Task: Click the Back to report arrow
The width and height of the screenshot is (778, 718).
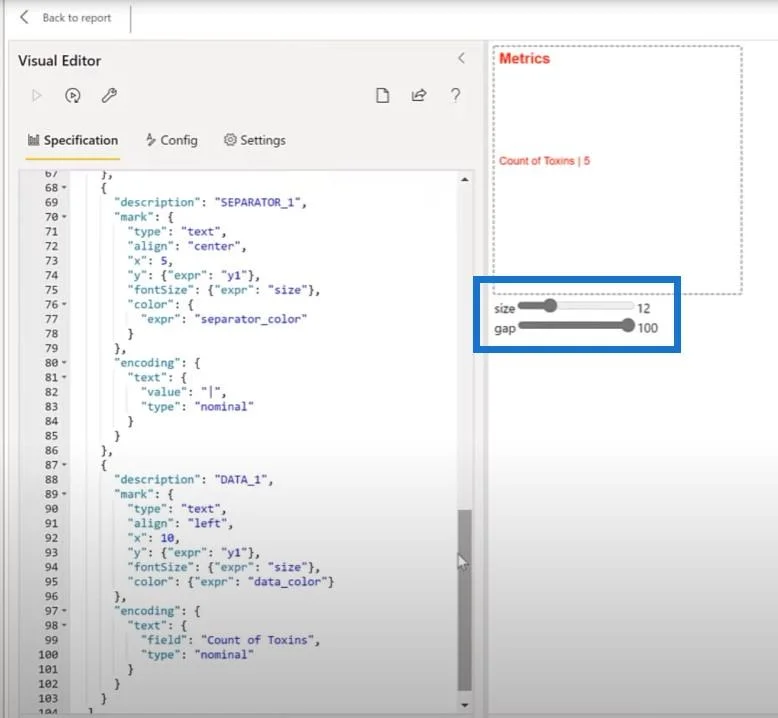Action: coord(24,17)
